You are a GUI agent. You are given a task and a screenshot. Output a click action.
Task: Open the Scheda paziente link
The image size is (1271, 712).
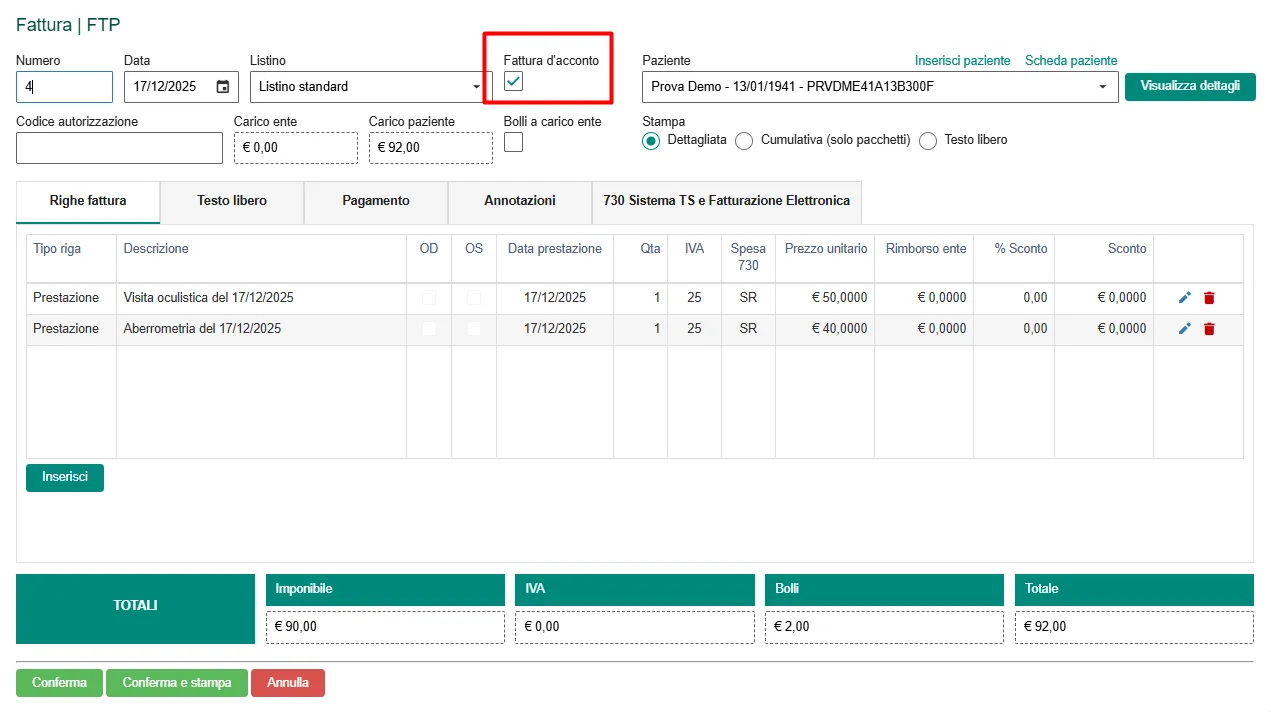tap(1071, 61)
